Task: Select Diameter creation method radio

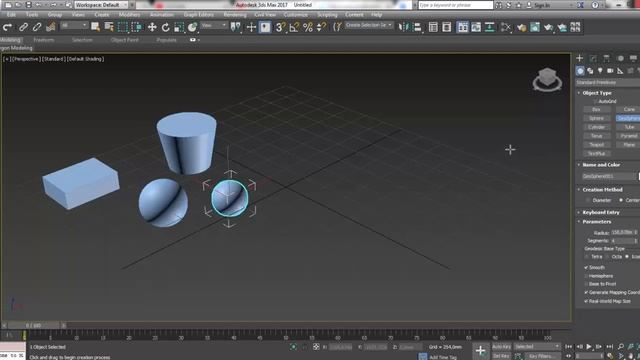Action: click(x=588, y=200)
